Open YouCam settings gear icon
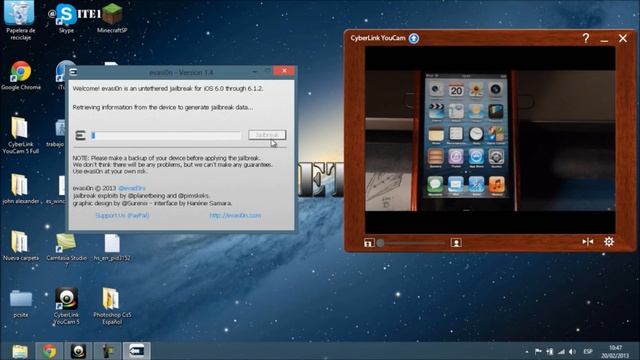Image resolution: width=640 pixels, height=360 pixels. [609, 242]
